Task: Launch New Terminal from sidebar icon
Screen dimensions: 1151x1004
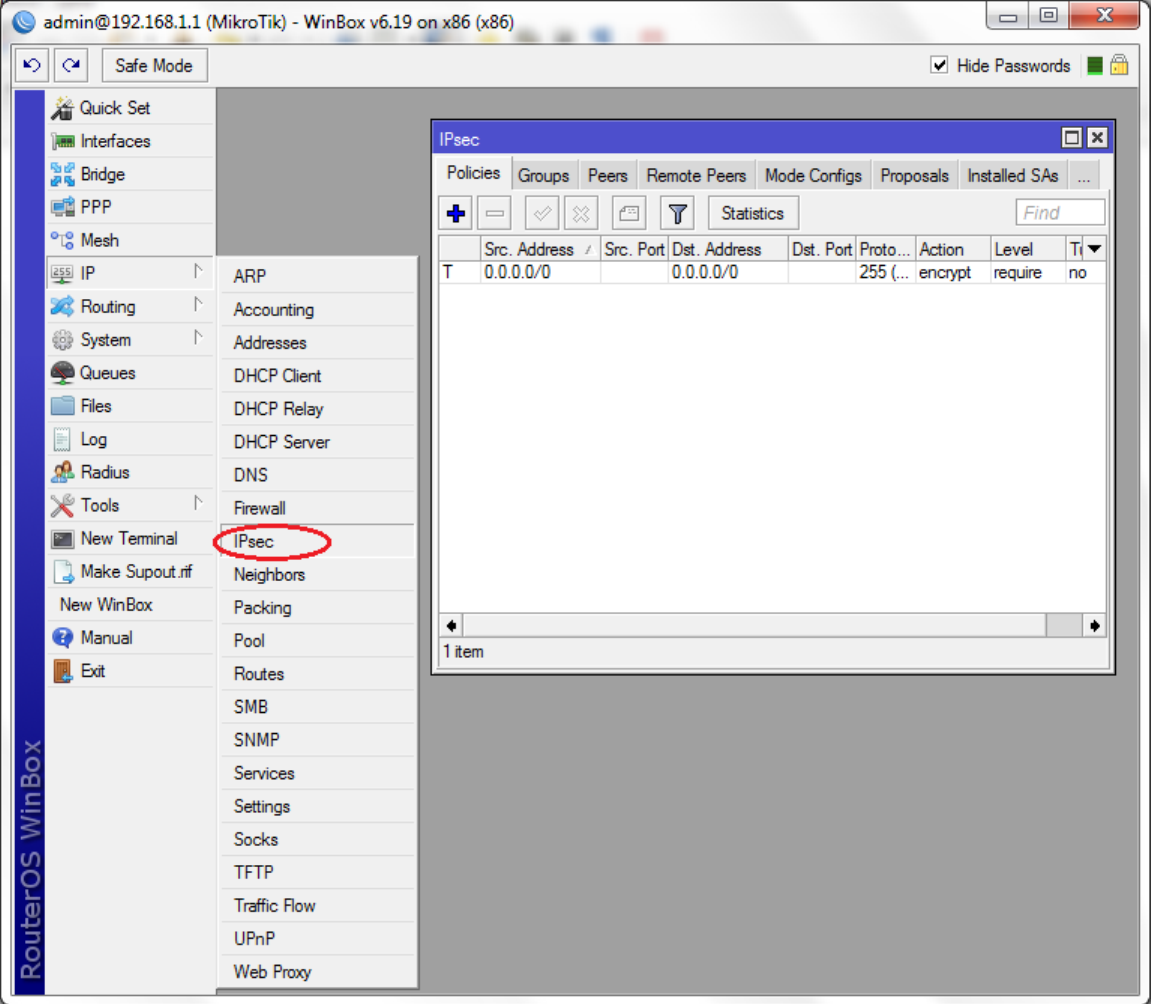Action: (x=62, y=539)
